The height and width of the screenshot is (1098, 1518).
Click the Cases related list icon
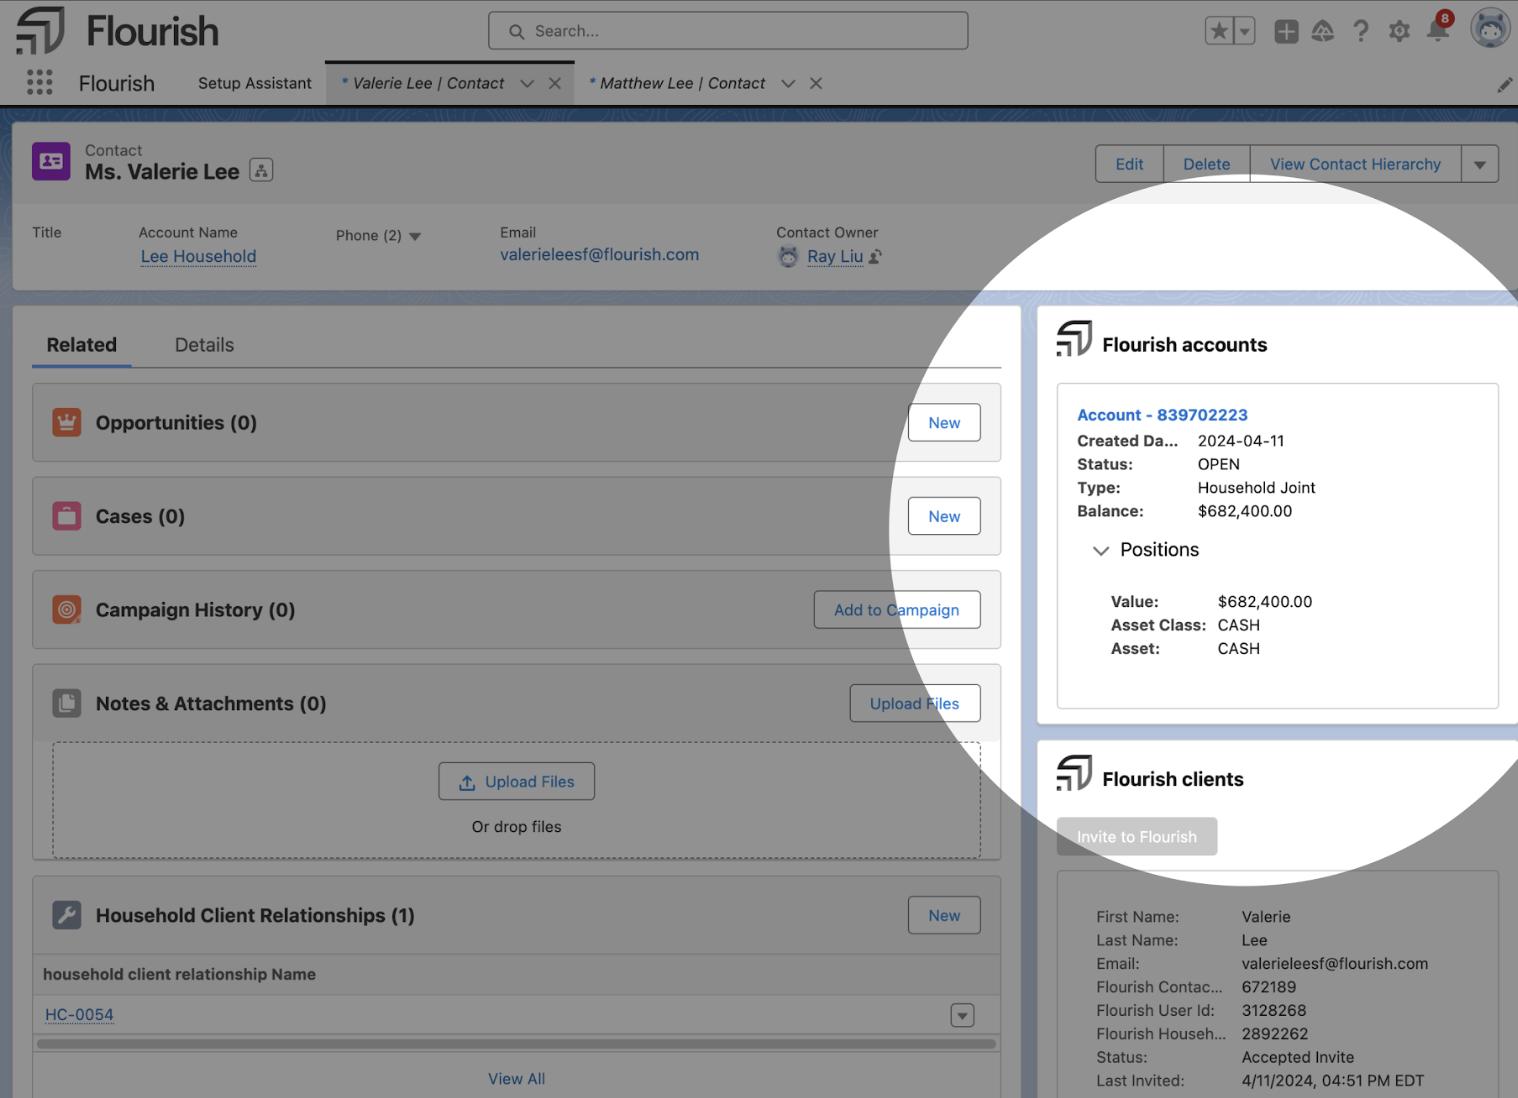66,516
